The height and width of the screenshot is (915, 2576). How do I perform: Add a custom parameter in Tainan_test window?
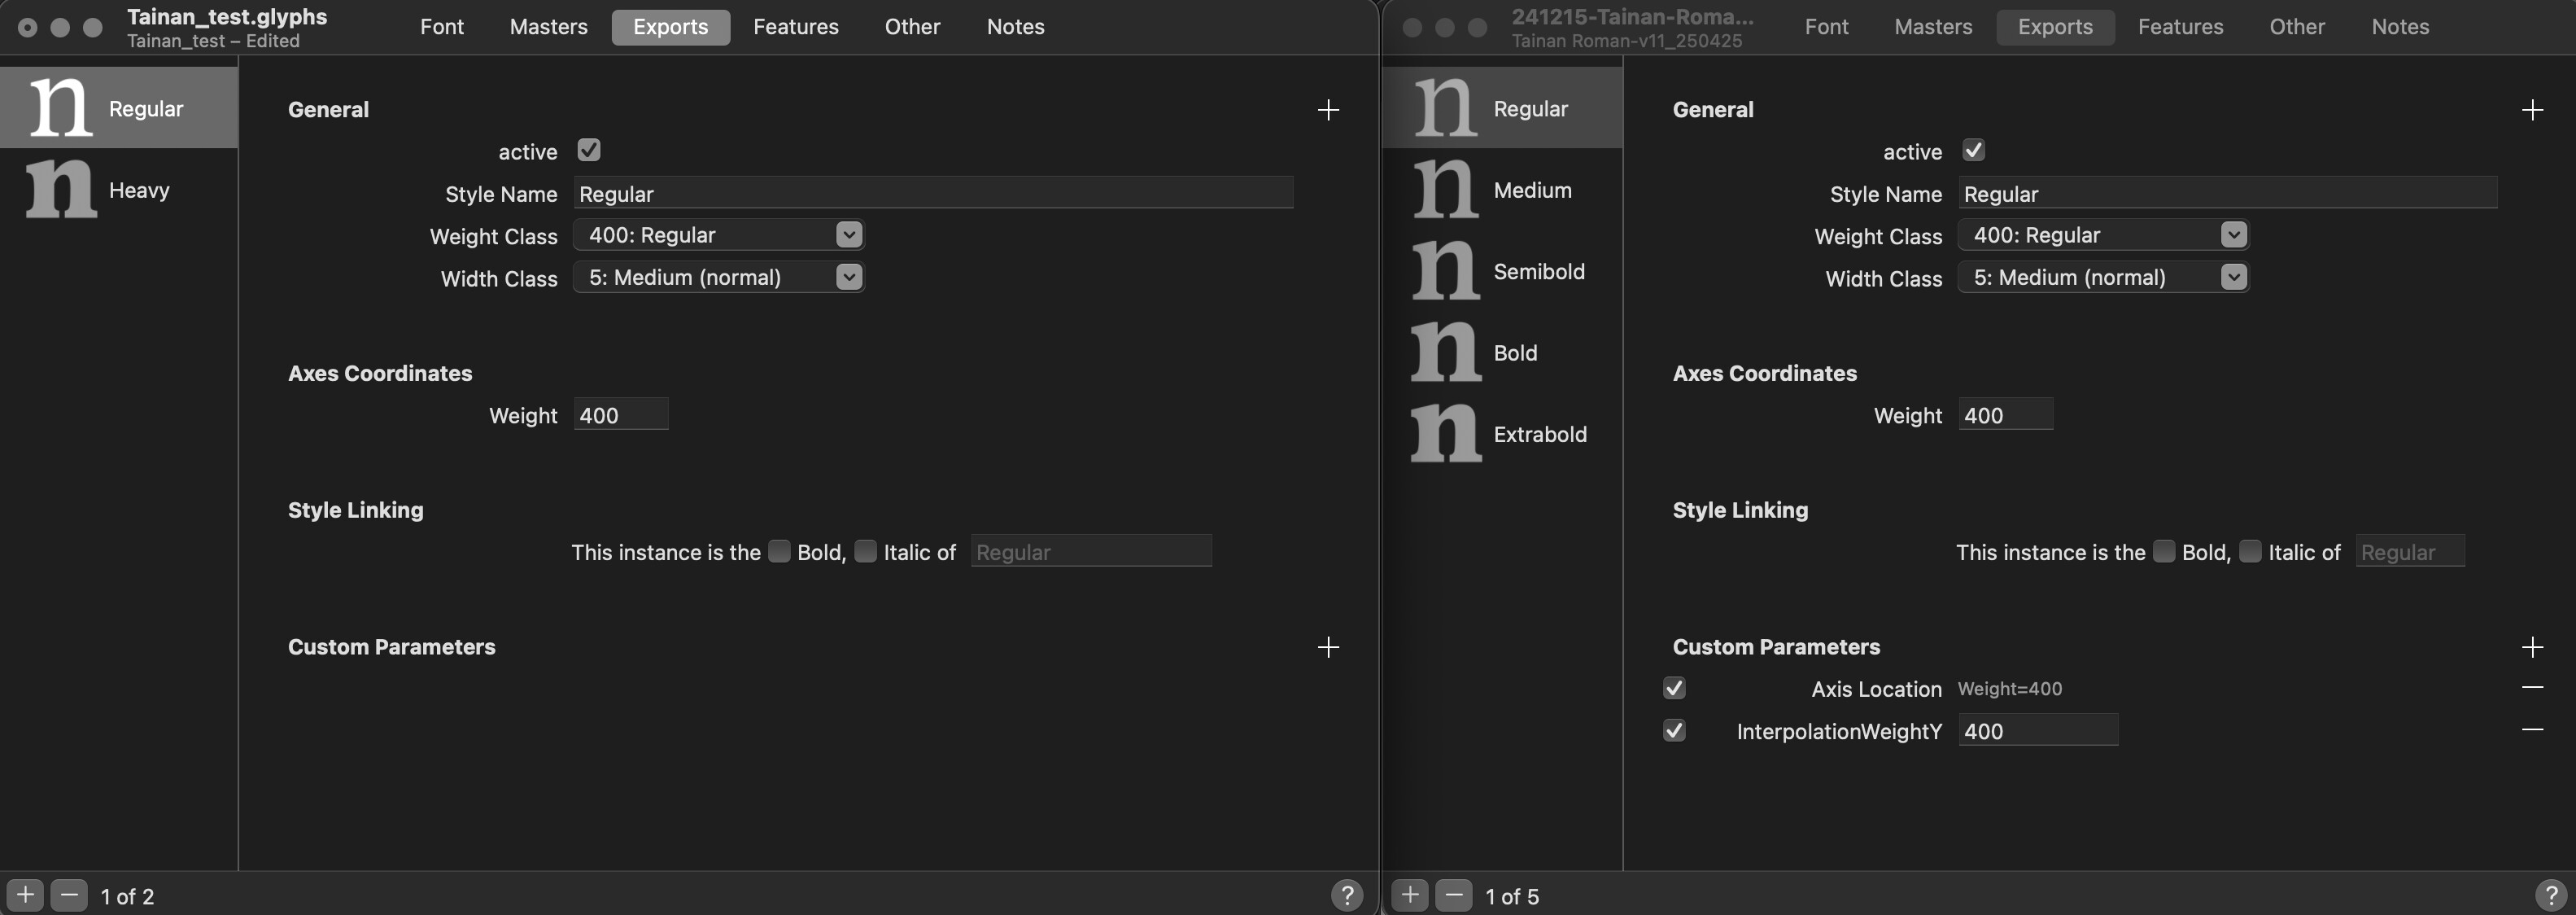1328,647
